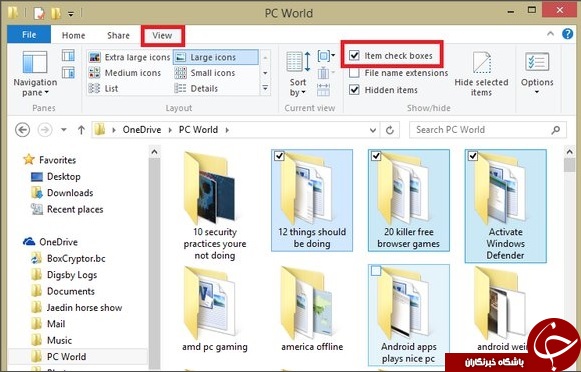
Task: Choose Extra large icons layout
Action: pos(130,57)
